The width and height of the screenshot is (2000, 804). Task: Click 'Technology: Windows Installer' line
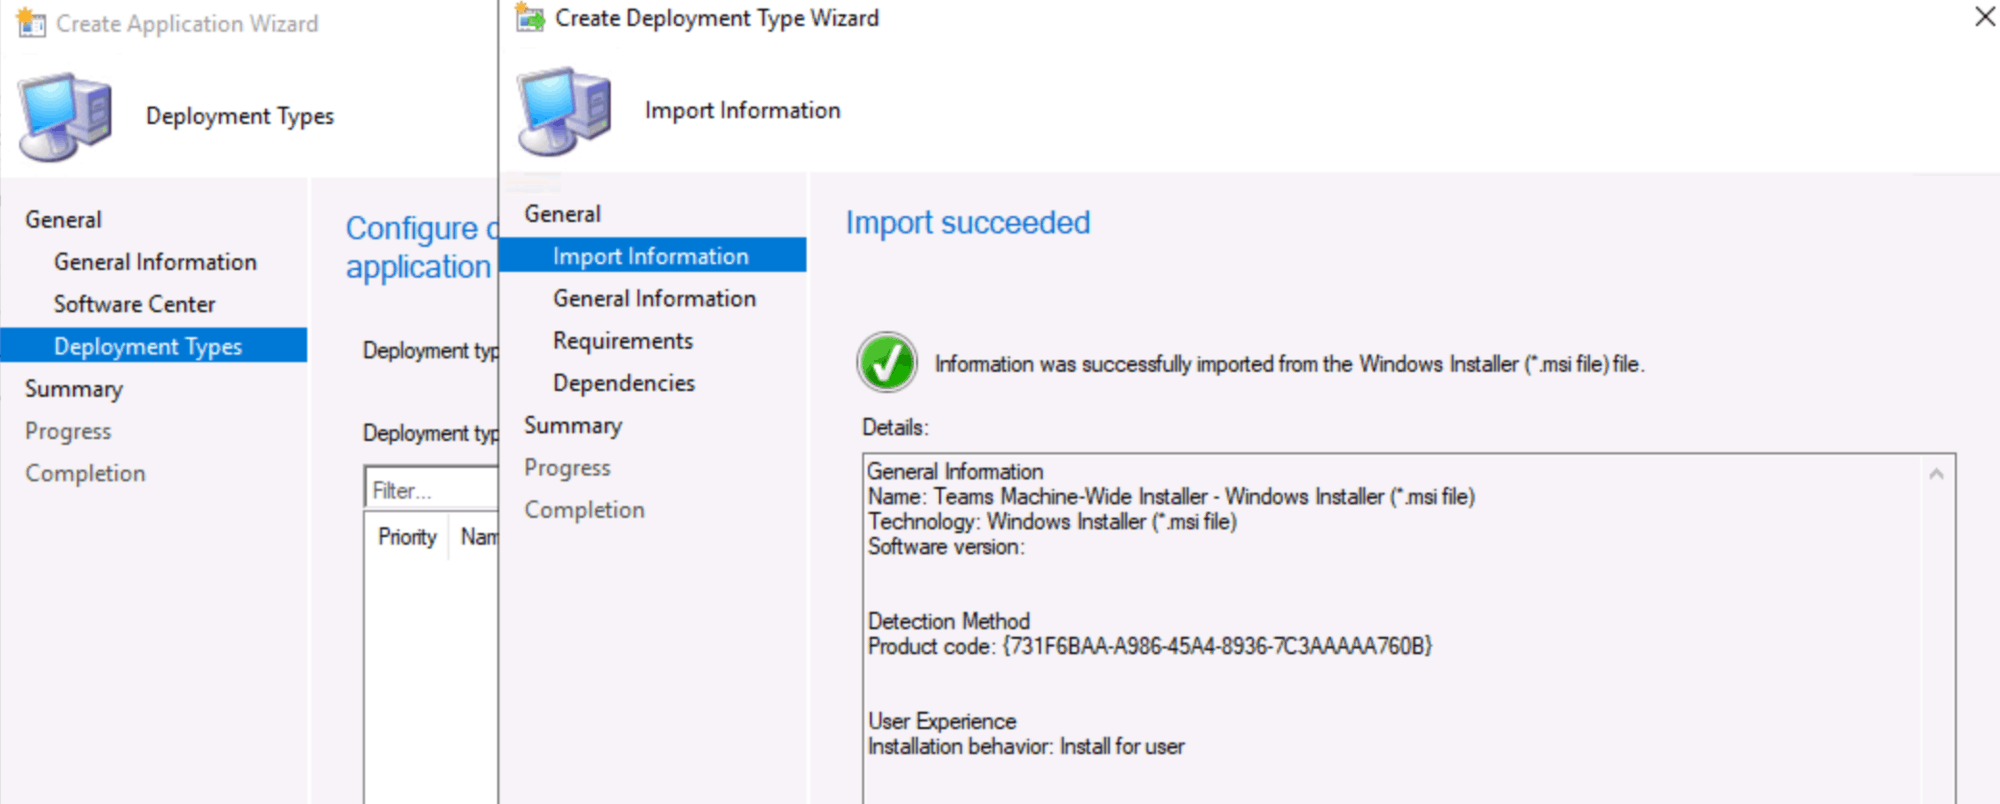click(x=1052, y=522)
